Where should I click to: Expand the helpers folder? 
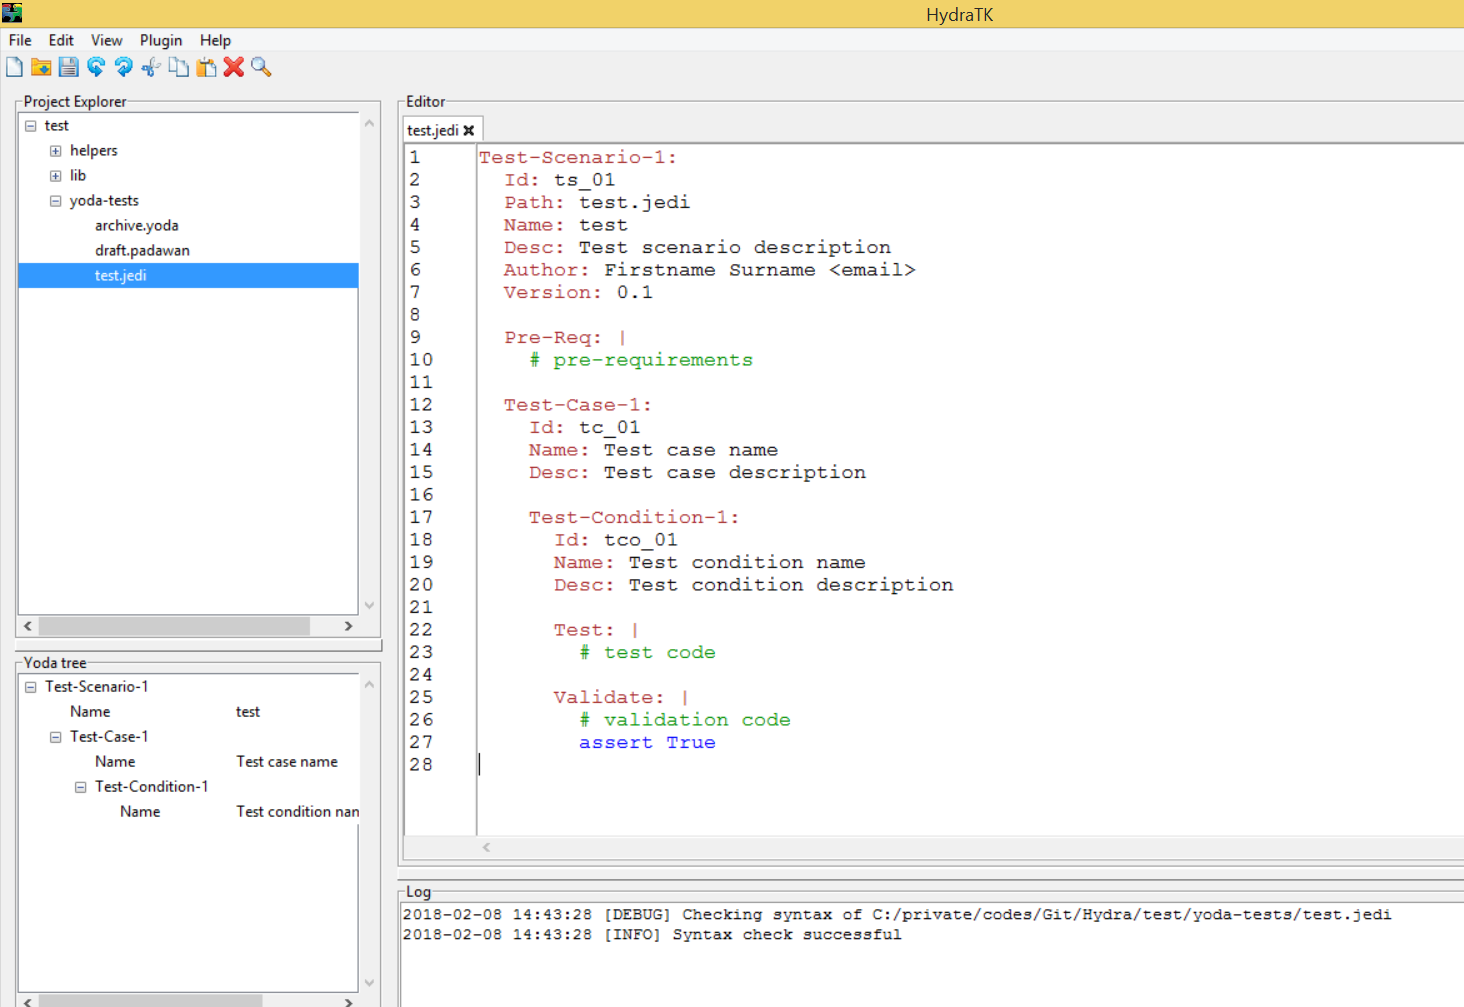pos(56,151)
